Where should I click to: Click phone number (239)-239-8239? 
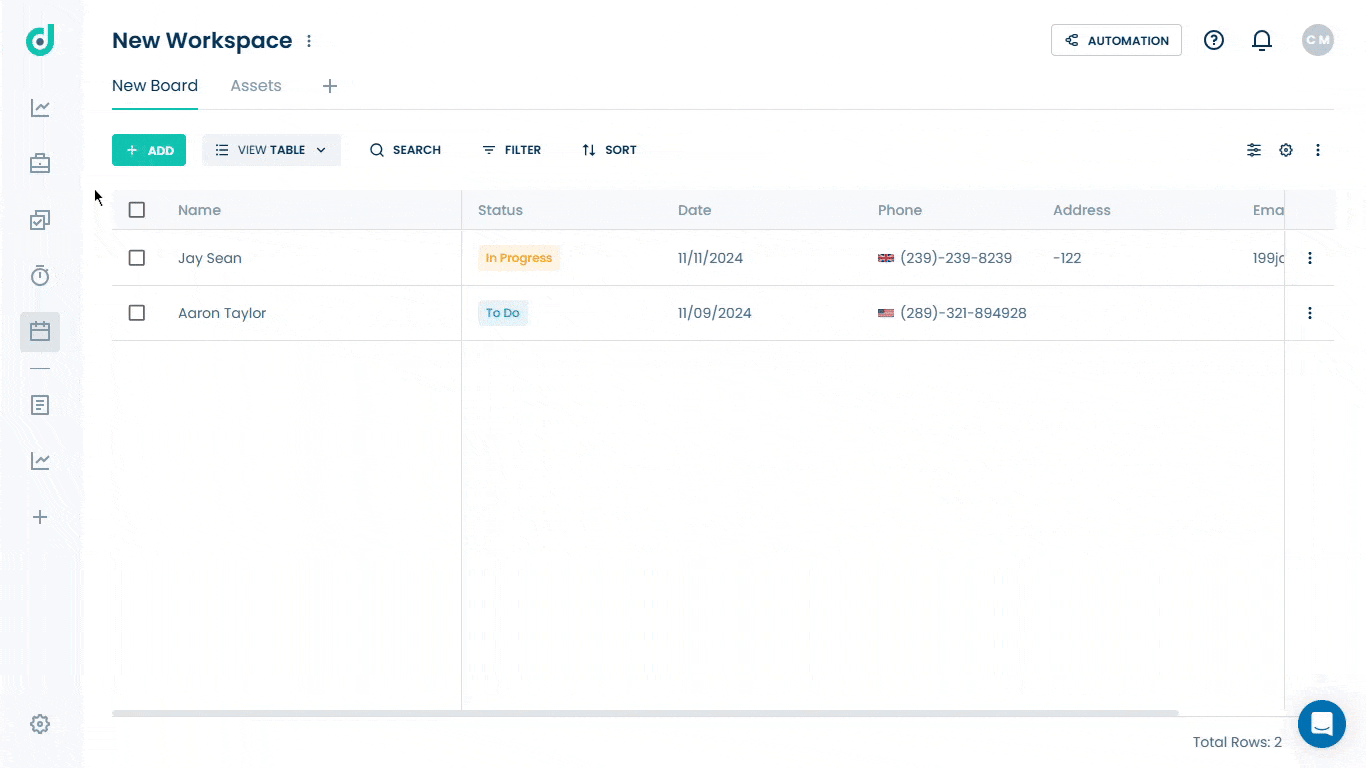click(x=956, y=258)
